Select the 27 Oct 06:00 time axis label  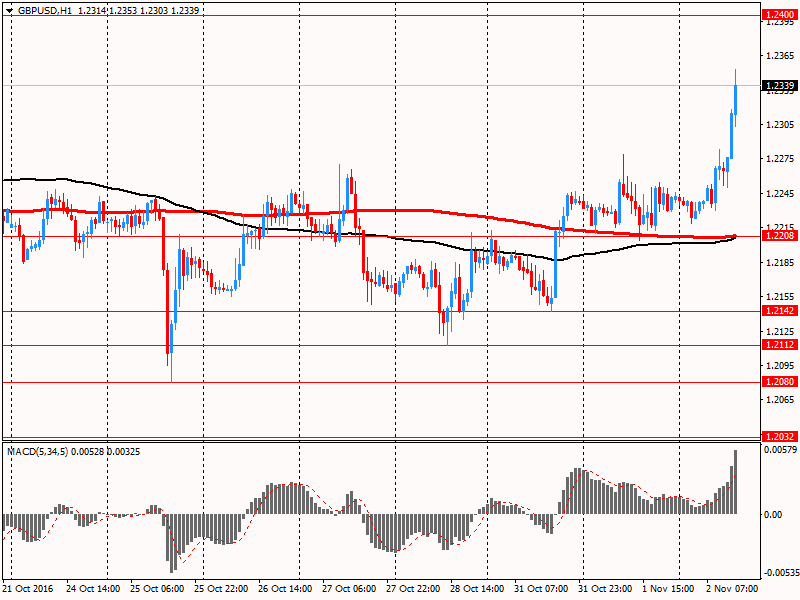point(349,588)
